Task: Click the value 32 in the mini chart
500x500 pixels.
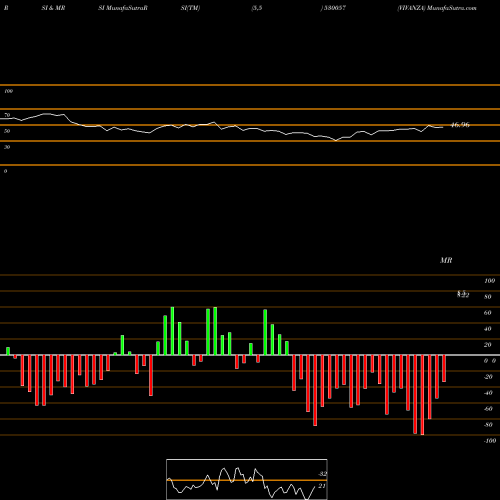Action: point(322,474)
